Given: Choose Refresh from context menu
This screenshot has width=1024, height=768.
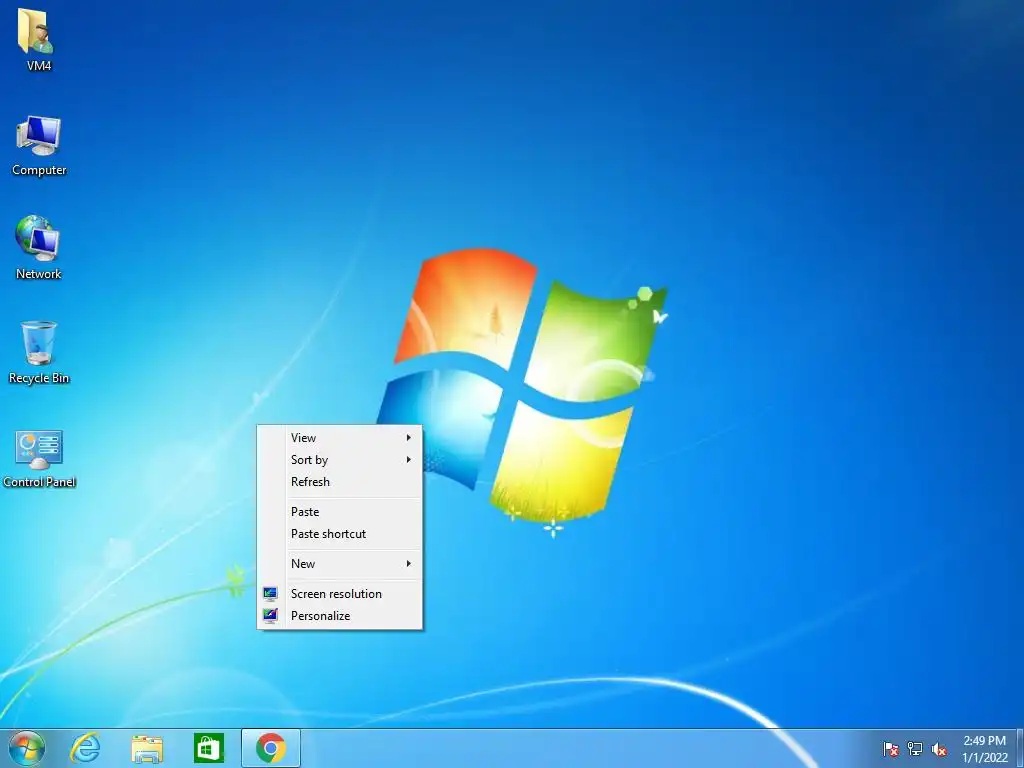Looking at the screenshot, I should point(340,482).
